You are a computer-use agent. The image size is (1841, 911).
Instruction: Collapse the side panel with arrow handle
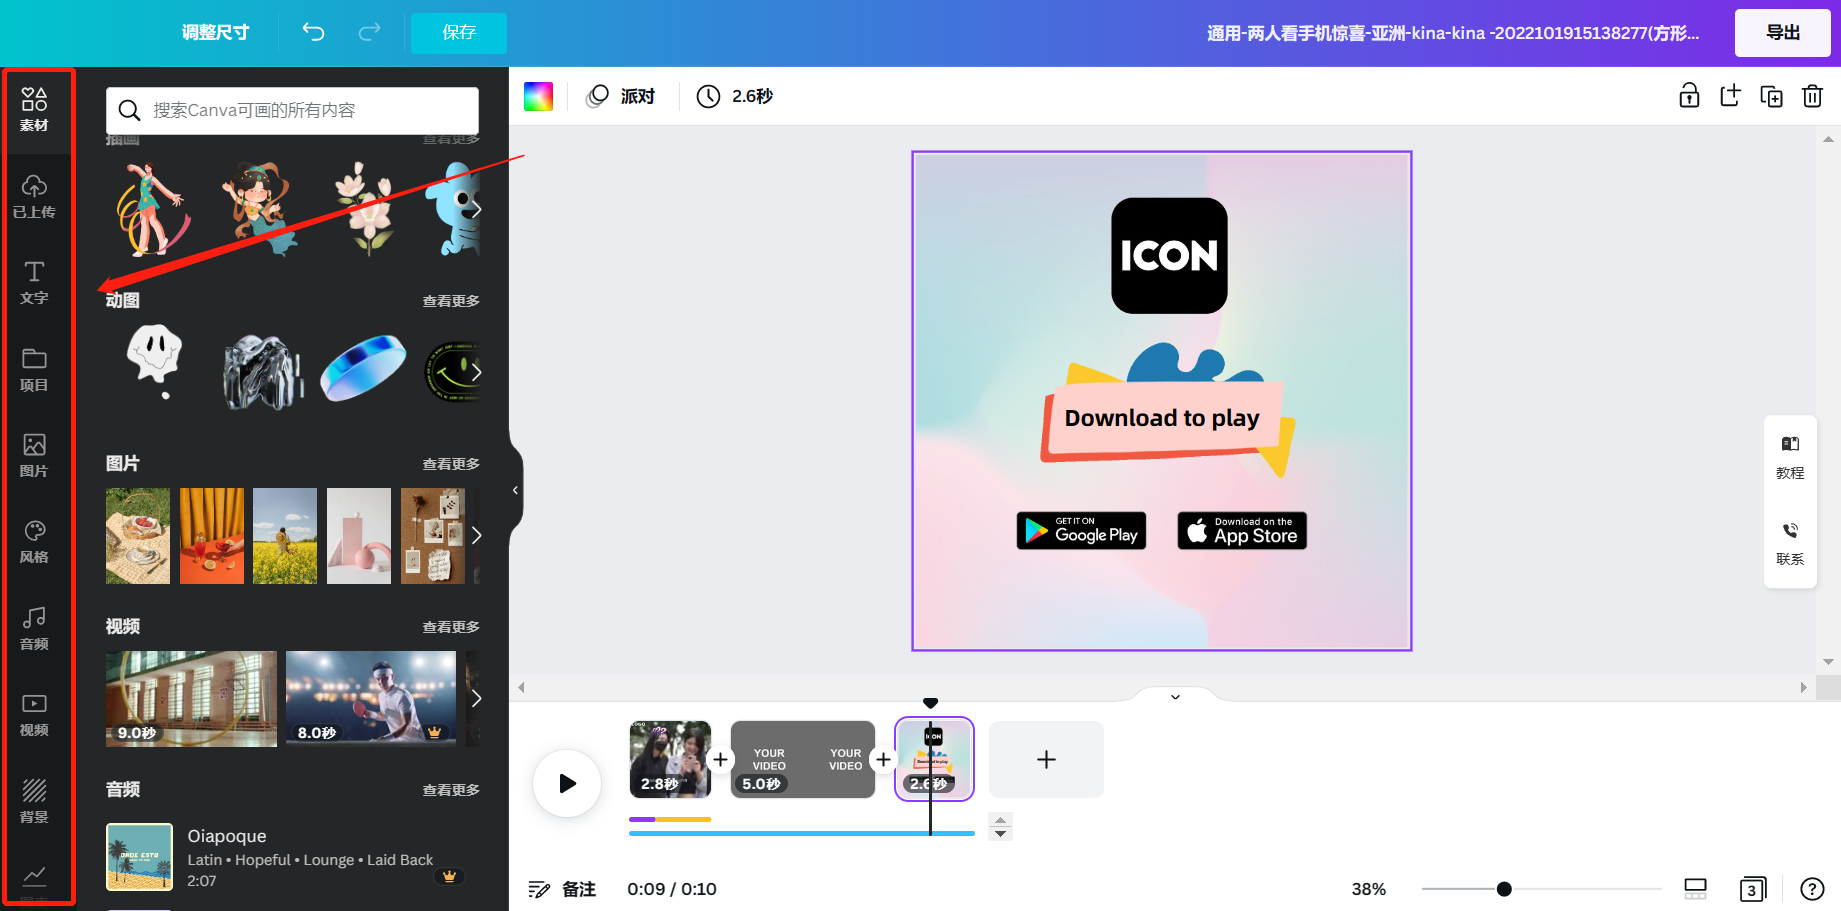[x=515, y=490]
